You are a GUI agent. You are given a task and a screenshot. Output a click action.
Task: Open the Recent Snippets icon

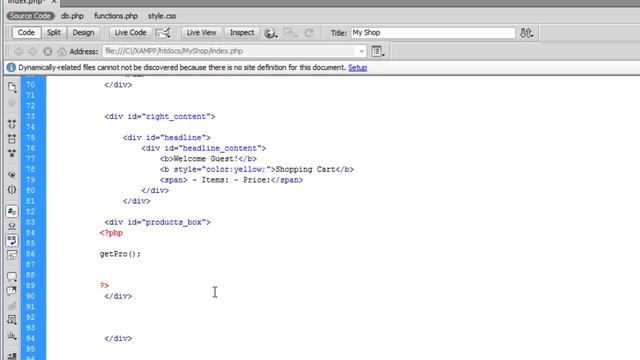(x=12, y=320)
